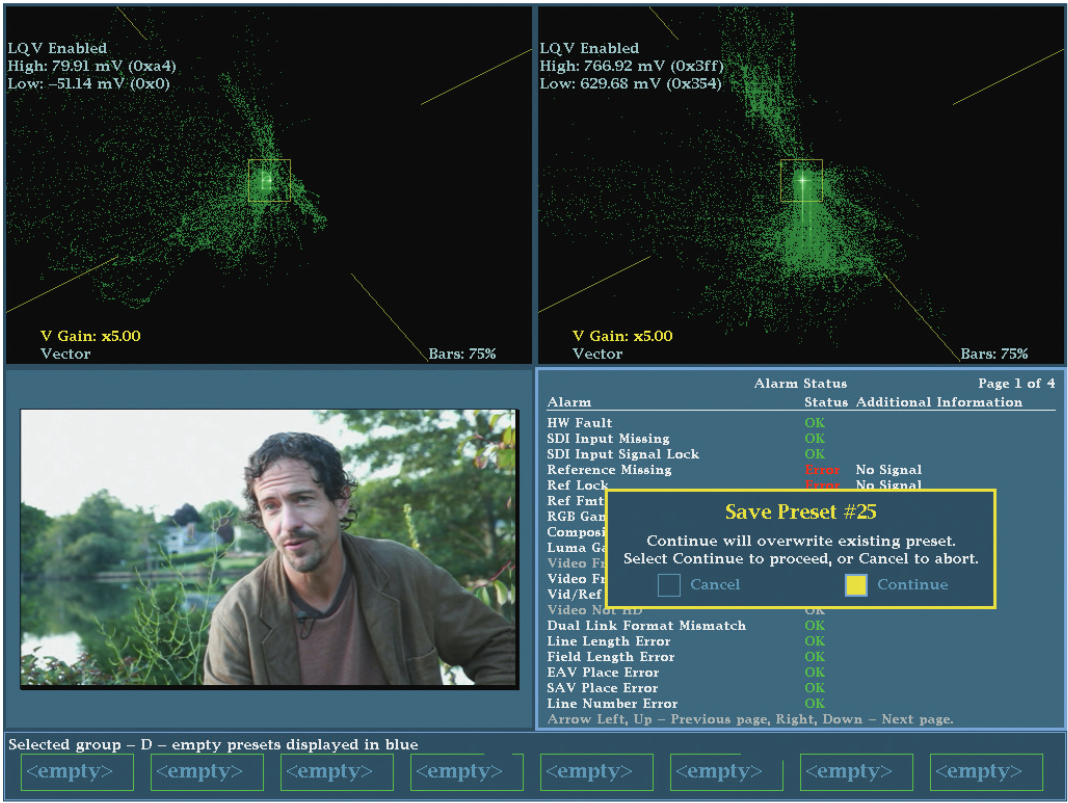Viewport: 1068px width, 803px height.
Task: Click the OK status for SDI Input Missing
Action: (x=815, y=439)
